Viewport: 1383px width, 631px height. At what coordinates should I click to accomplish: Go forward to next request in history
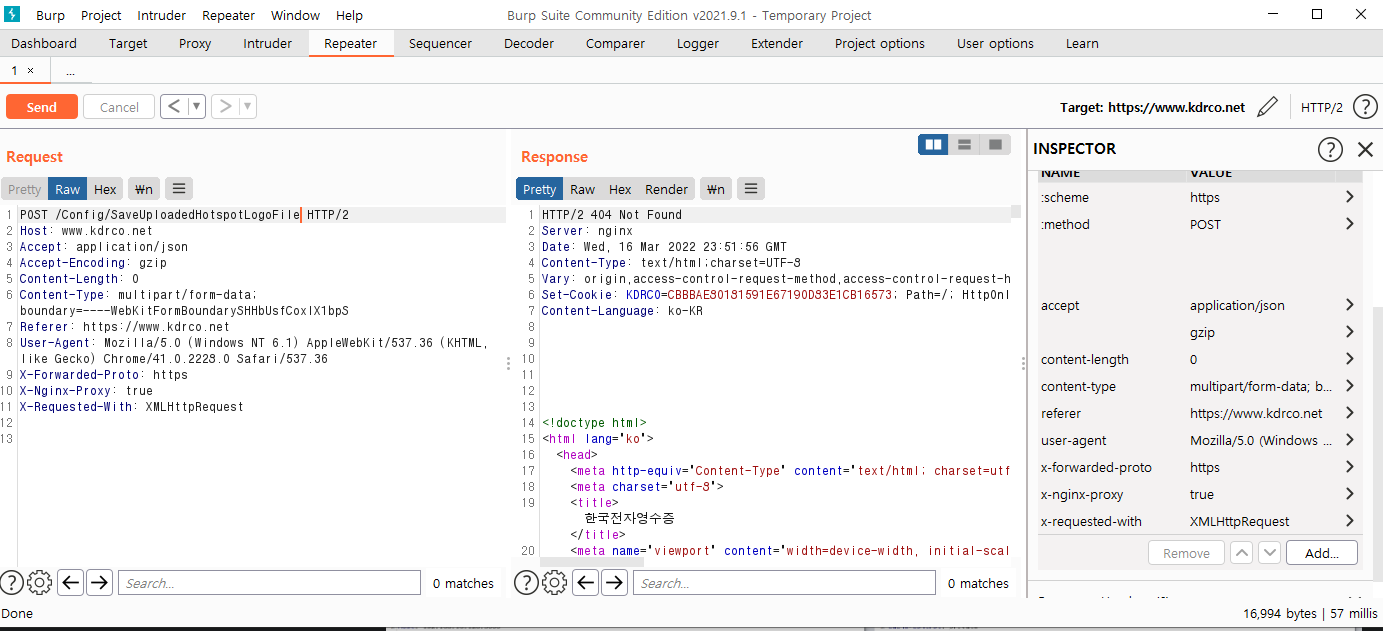pyautogui.click(x=225, y=107)
